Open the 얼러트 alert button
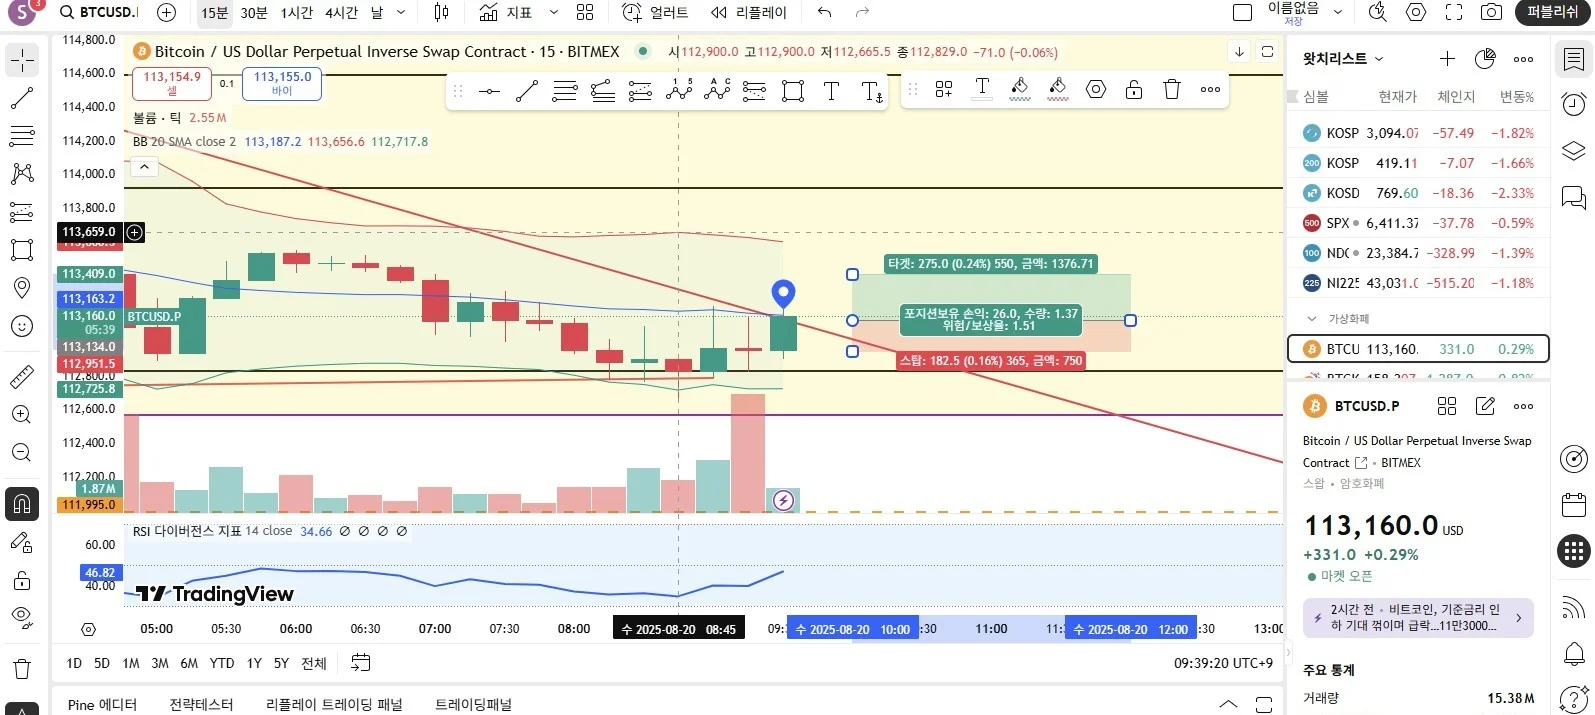 pos(655,13)
